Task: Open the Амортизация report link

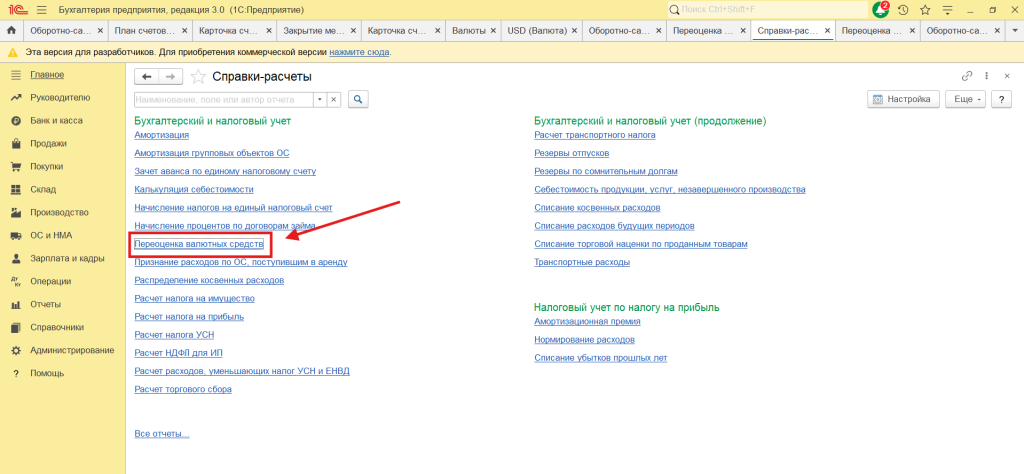Action: [161, 134]
